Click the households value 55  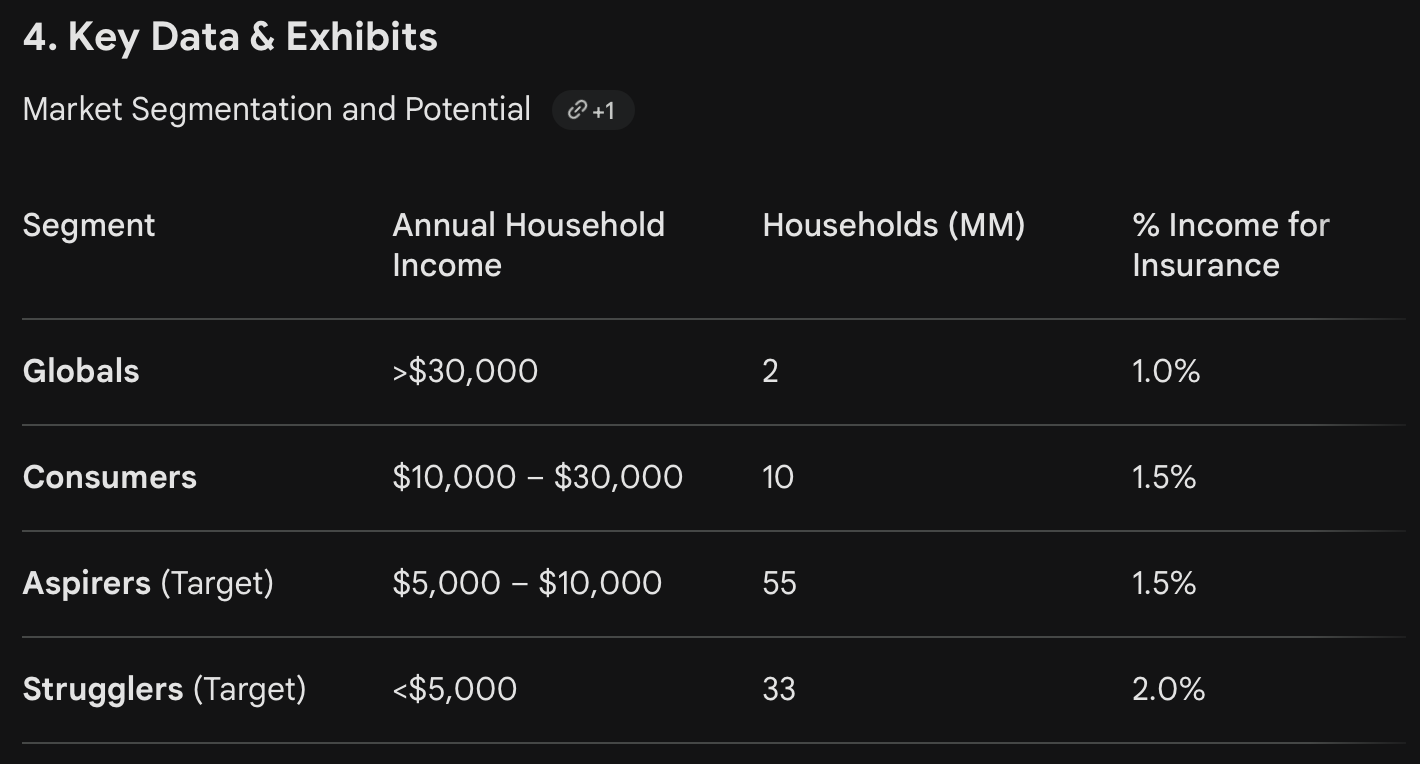(x=779, y=583)
